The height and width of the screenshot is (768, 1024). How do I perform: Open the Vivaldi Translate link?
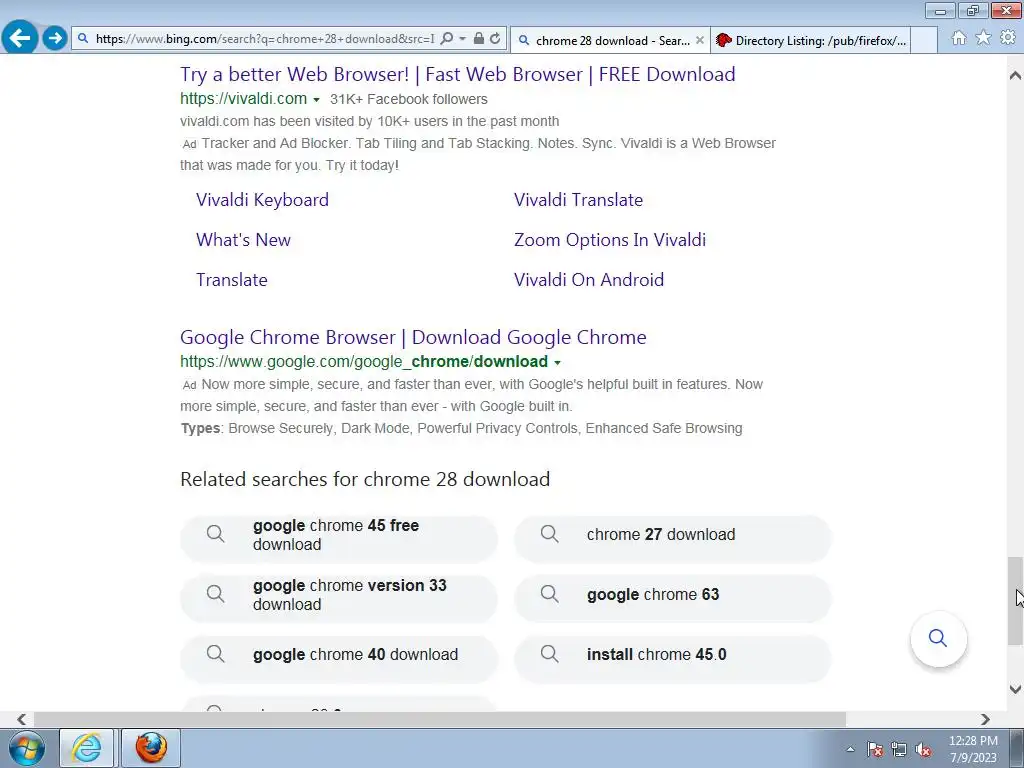coord(578,200)
